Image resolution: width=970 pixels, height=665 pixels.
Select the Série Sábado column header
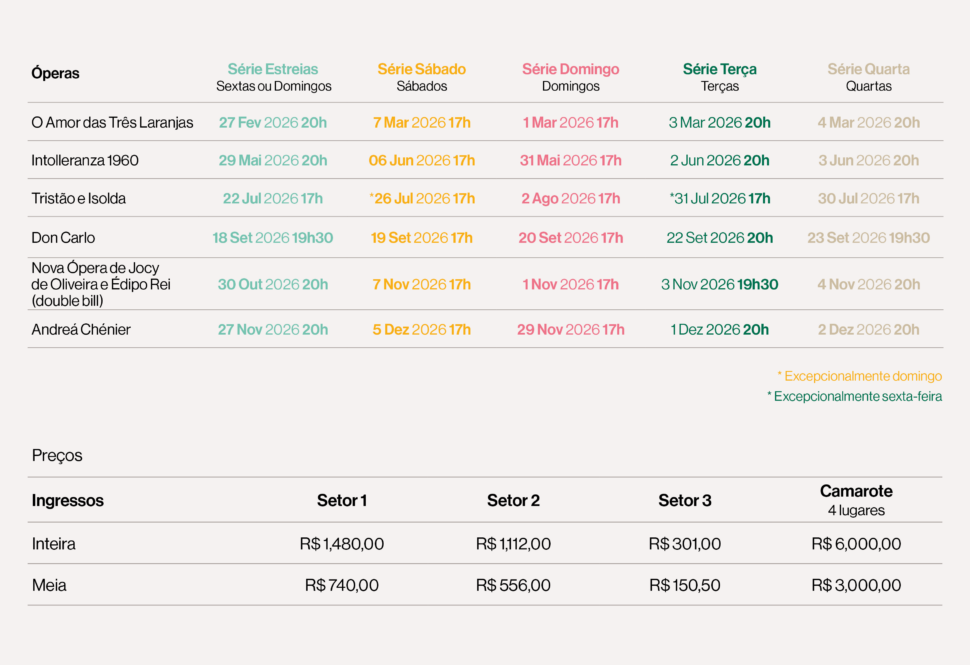point(421,69)
